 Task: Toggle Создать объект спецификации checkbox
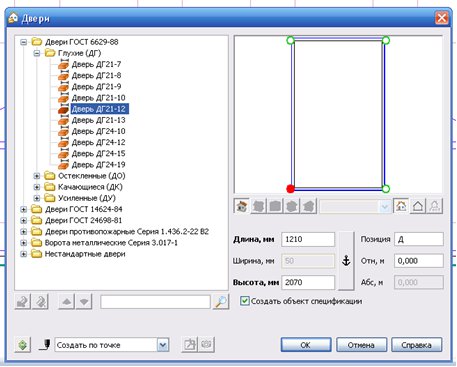[x=245, y=301]
